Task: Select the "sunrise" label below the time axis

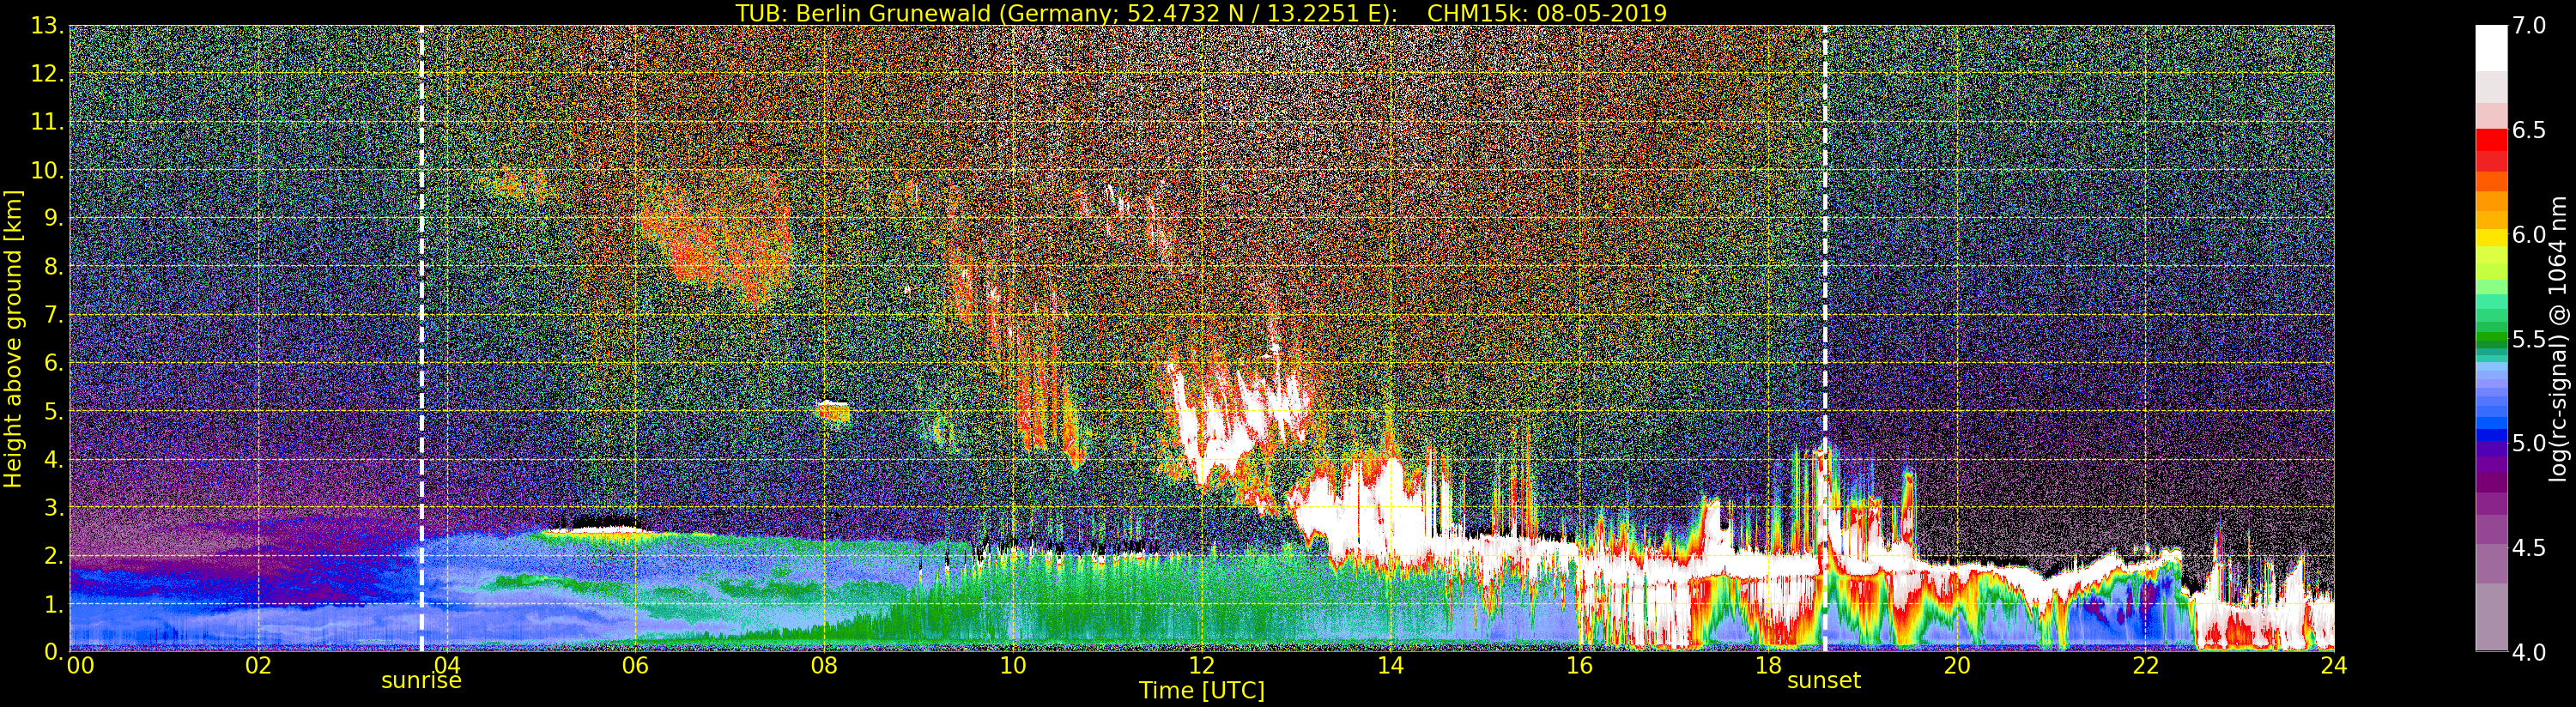Action: click(x=421, y=681)
